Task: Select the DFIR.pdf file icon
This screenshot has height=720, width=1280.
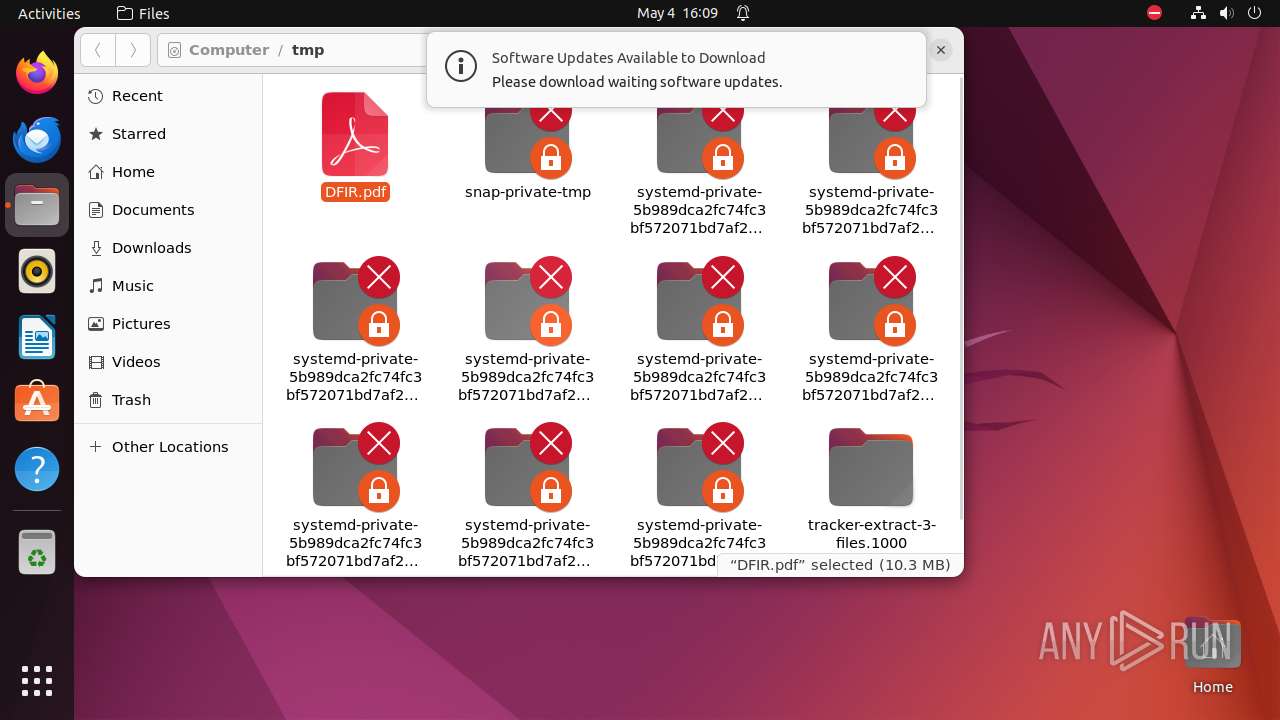Action: pyautogui.click(x=355, y=134)
